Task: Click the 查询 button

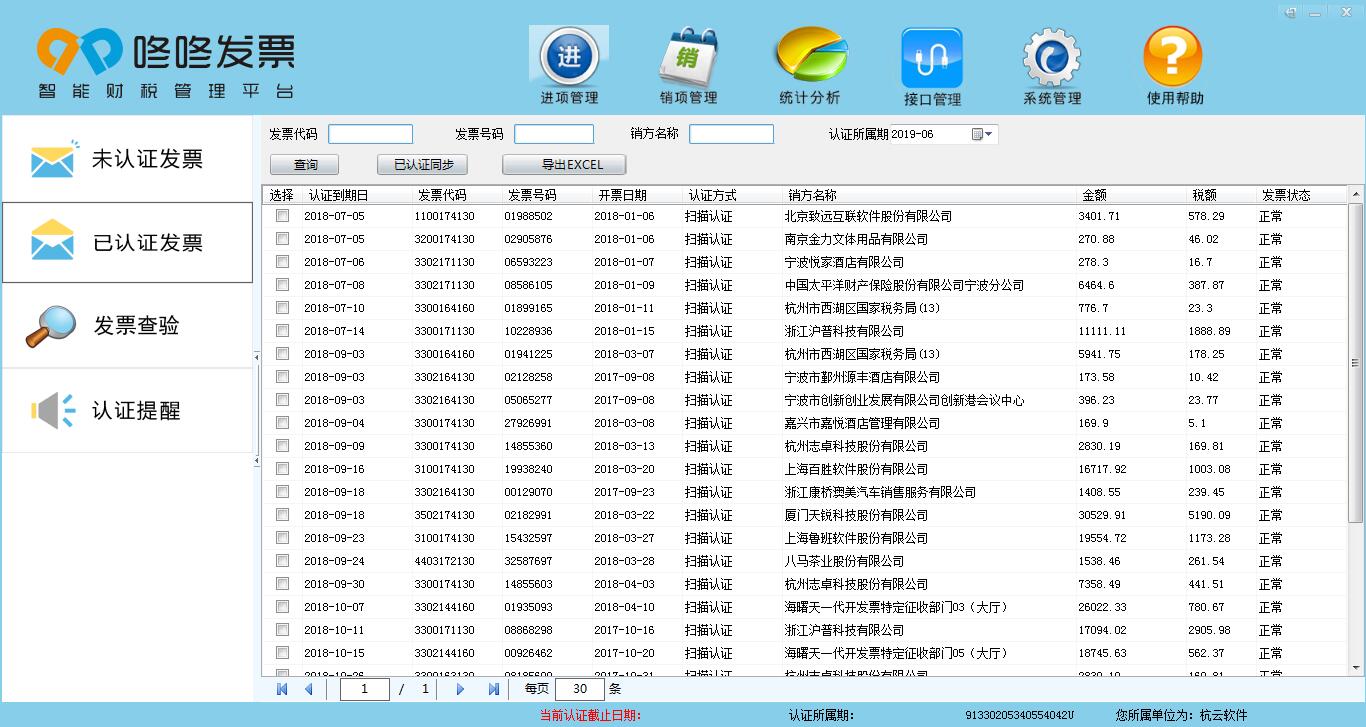Action: pyautogui.click(x=305, y=165)
